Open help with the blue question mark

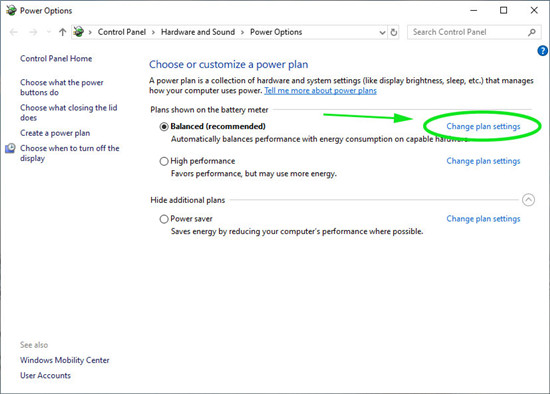[x=542, y=51]
